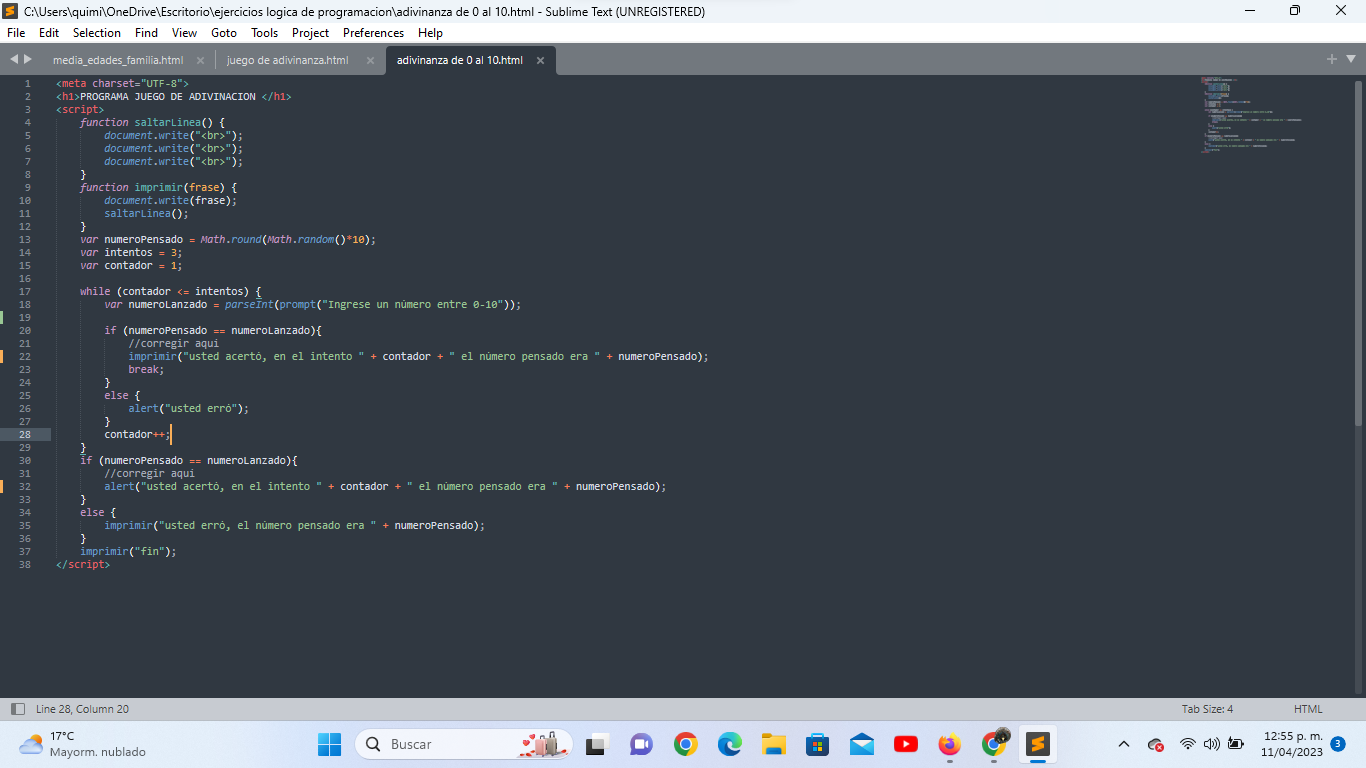Click imprimir("fin"); line
The height and width of the screenshot is (768, 1366).
tap(128, 551)
